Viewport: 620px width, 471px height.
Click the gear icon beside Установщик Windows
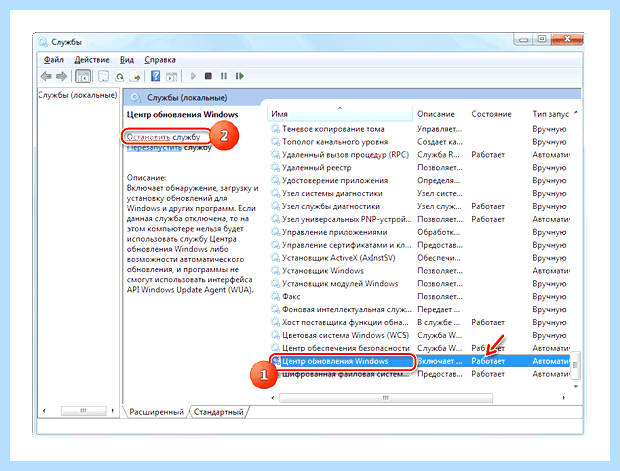(275, 270)
